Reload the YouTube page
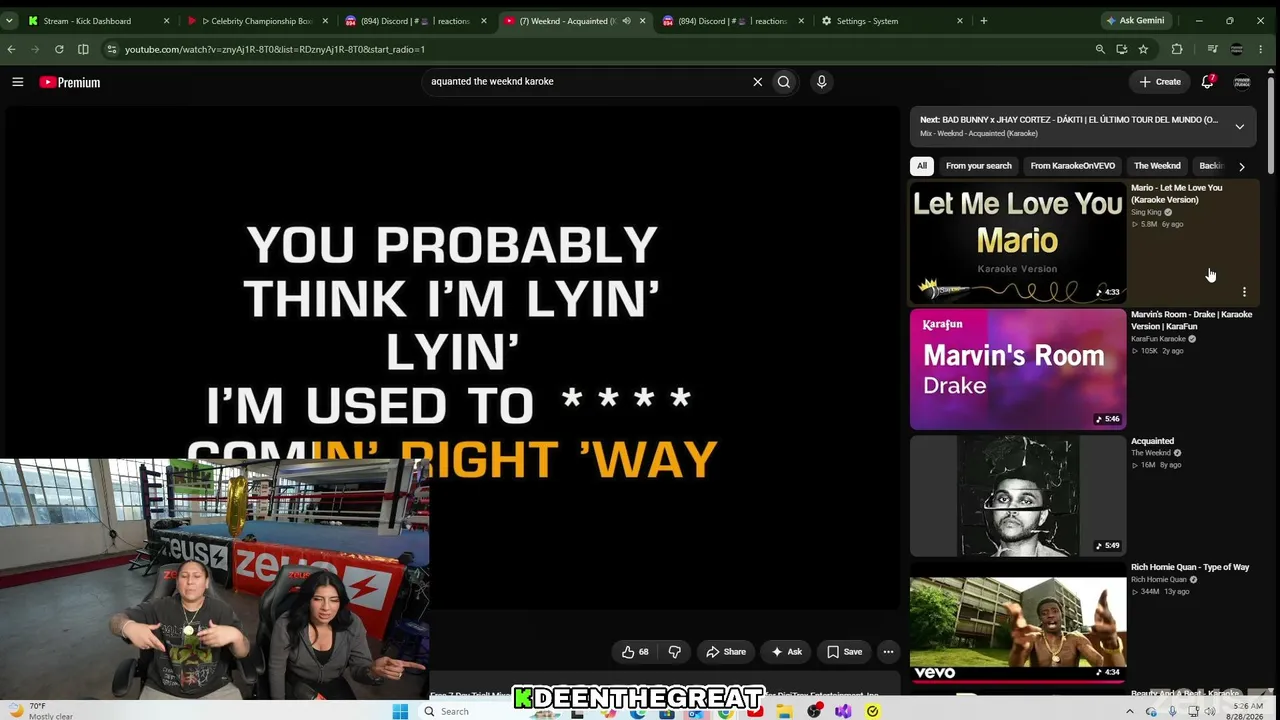1280x720 pixels. pos(59,49)
